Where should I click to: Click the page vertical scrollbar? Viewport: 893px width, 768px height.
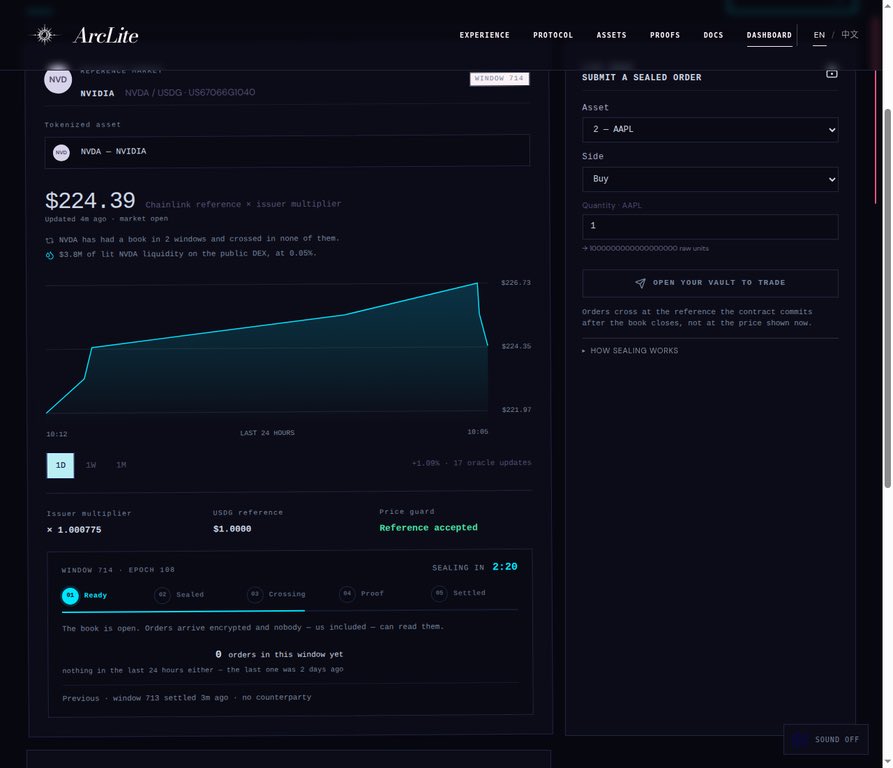(x=887, y=298)
